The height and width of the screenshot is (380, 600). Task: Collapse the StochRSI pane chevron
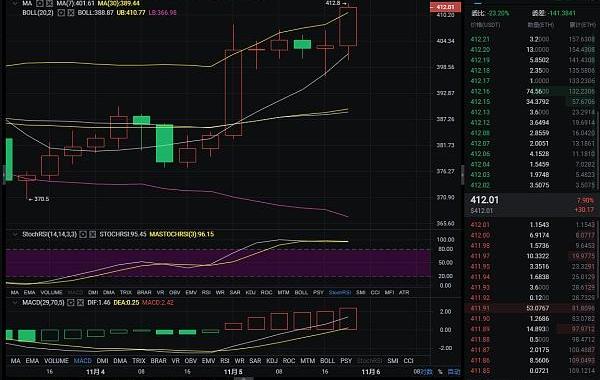15,234
